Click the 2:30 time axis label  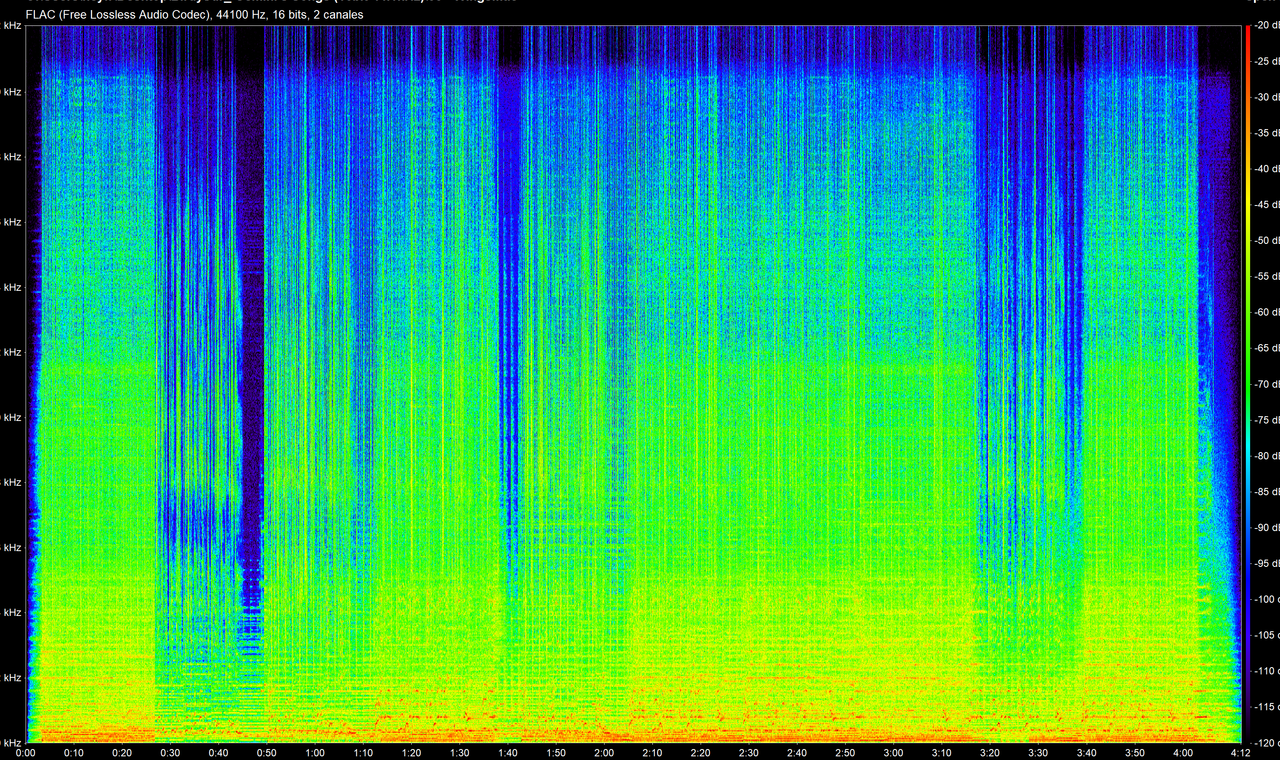point(749,752)
